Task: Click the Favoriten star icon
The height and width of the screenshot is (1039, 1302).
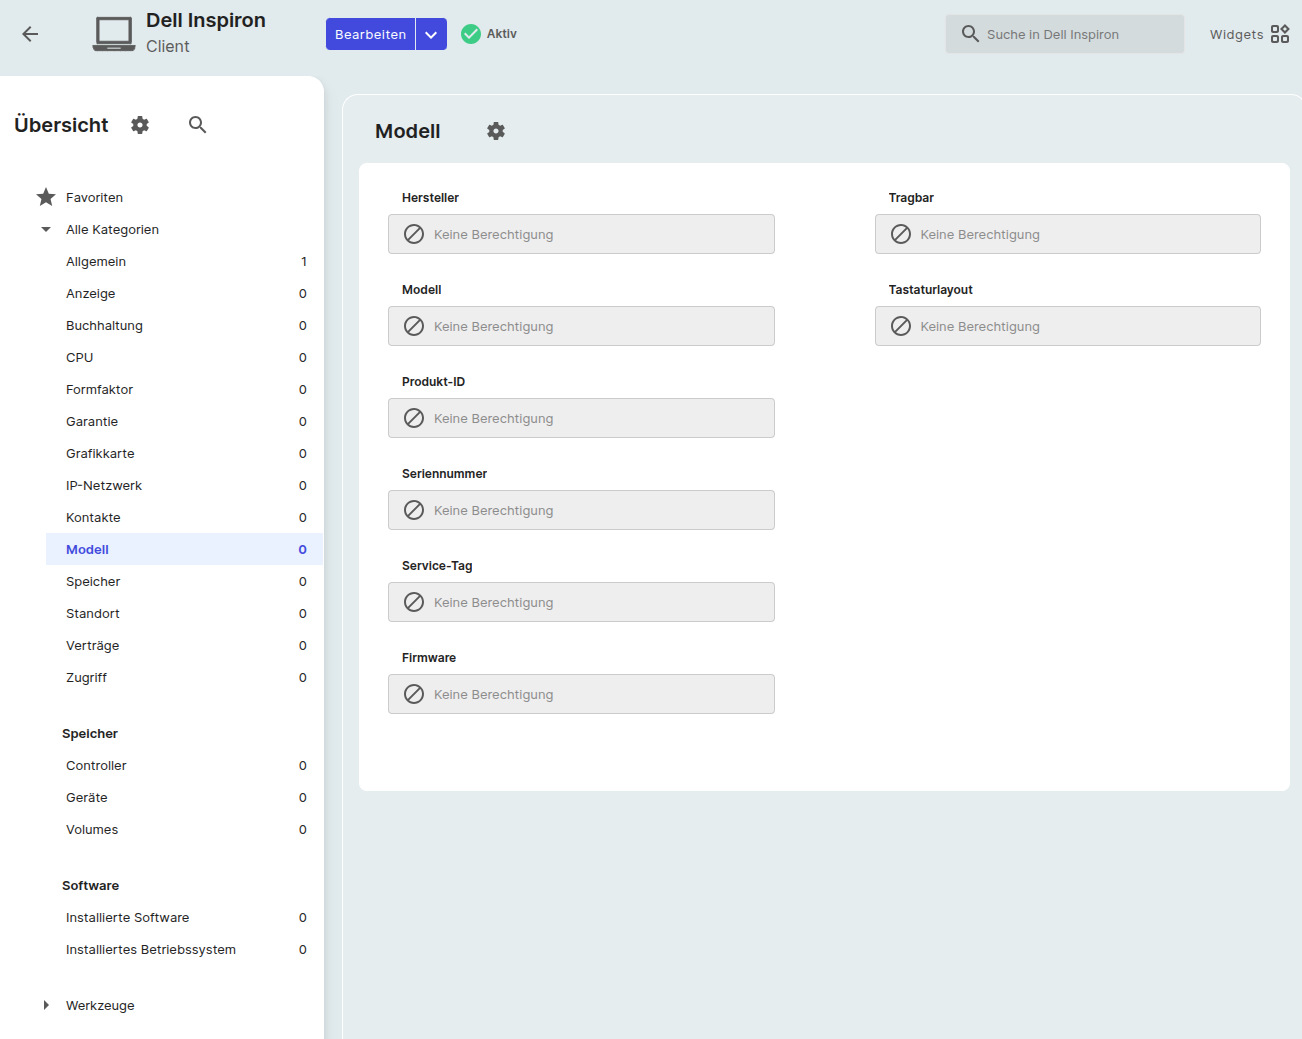Action: [46, 197]
